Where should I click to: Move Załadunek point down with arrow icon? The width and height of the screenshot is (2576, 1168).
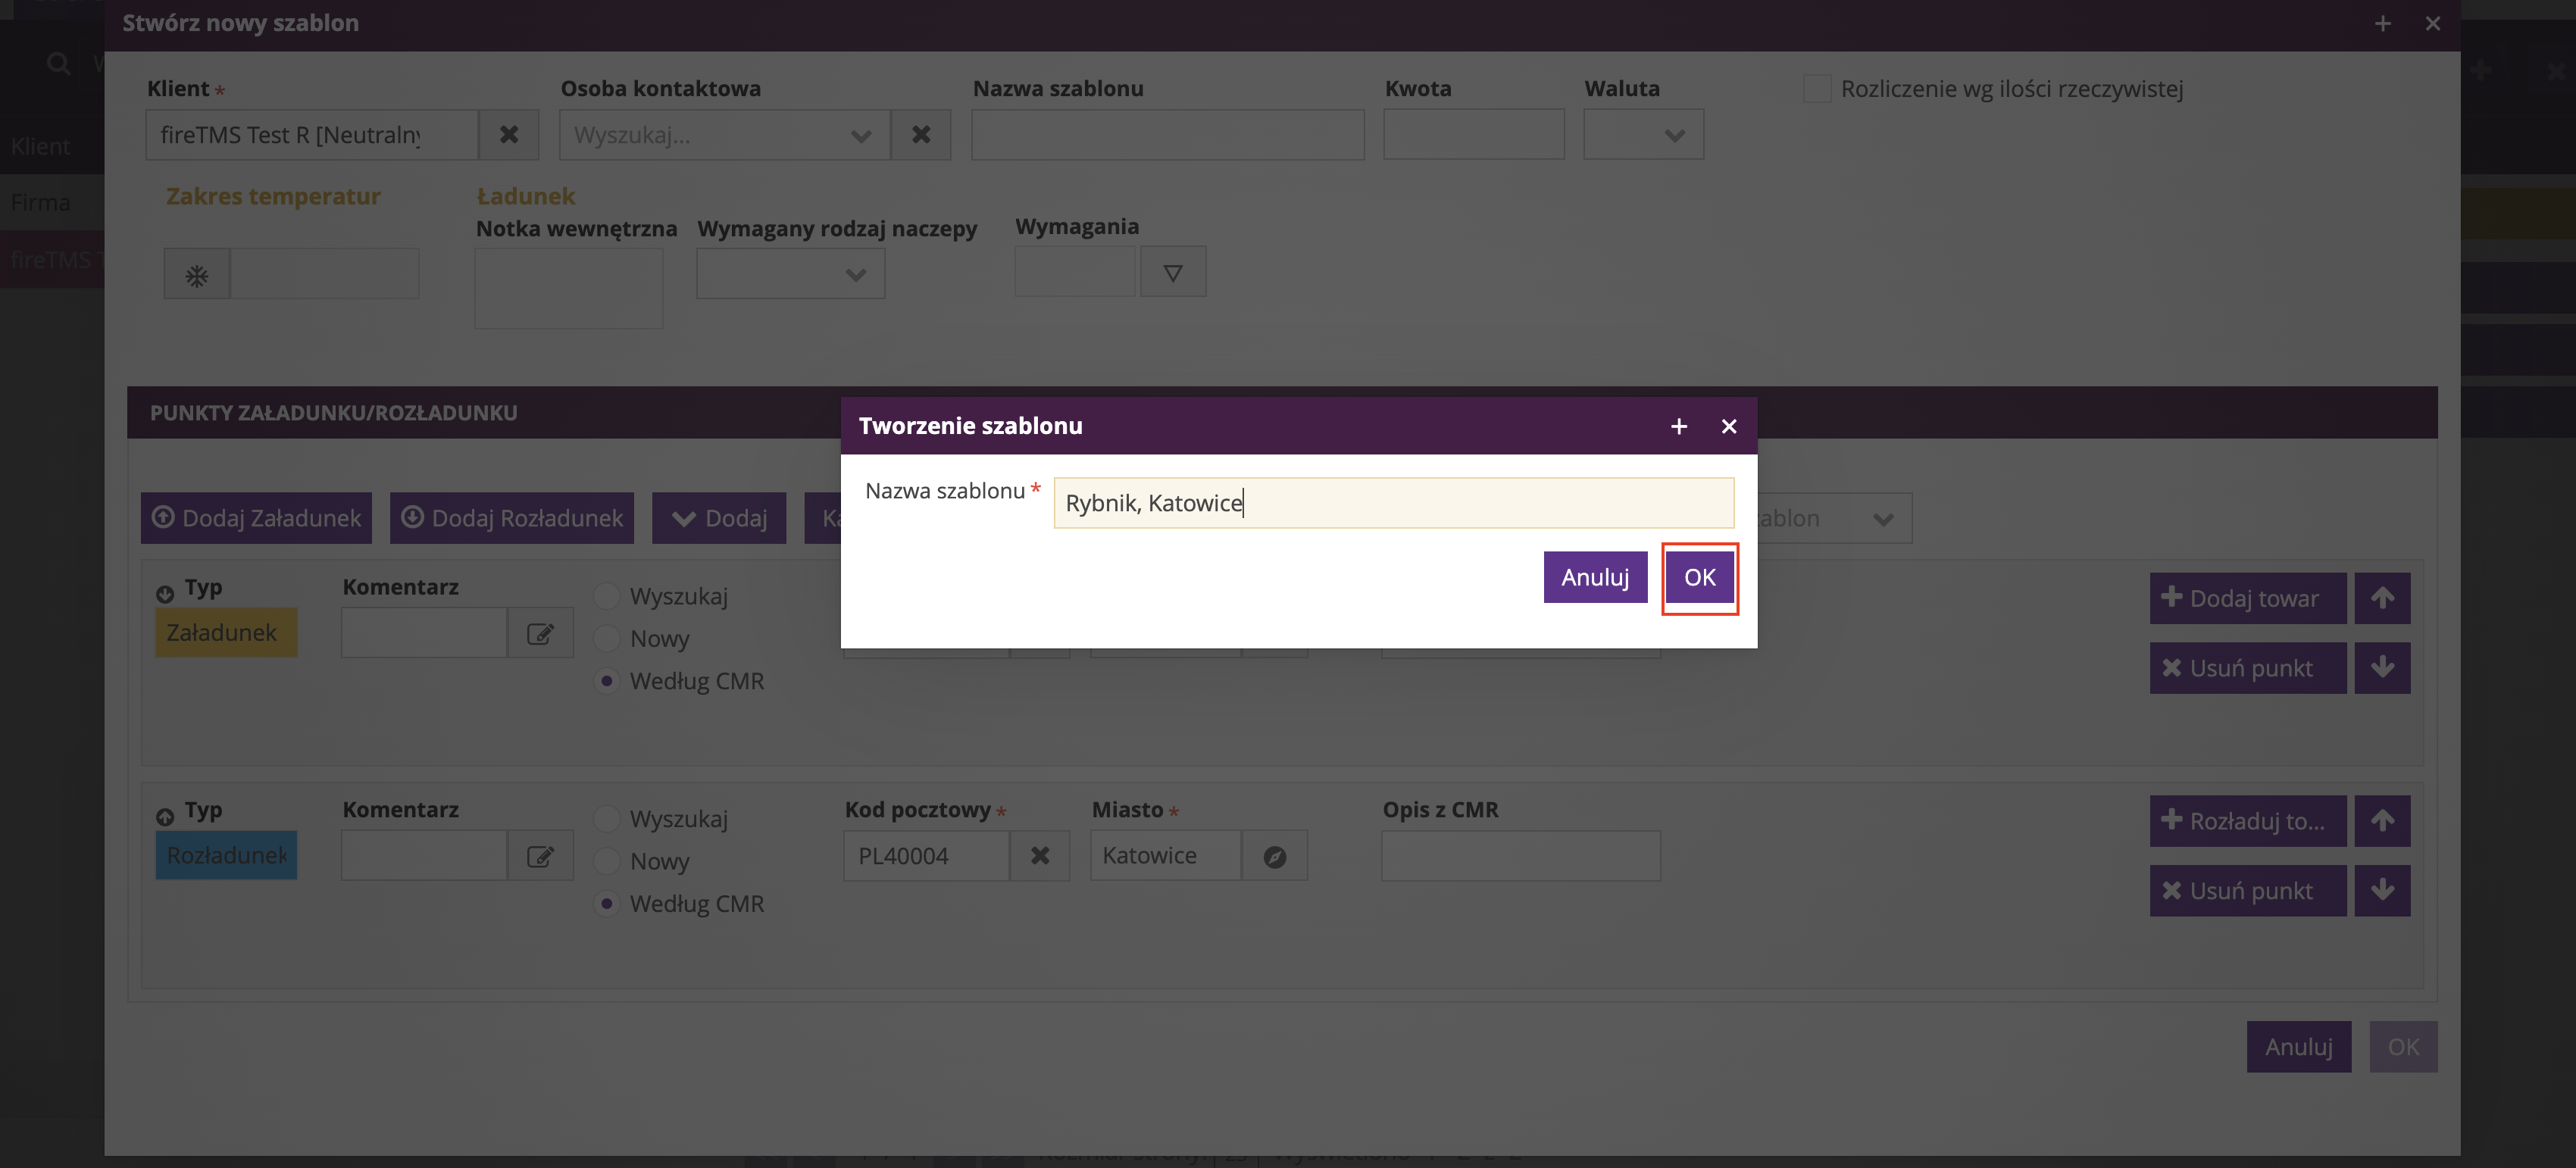tap(2382, 668)
